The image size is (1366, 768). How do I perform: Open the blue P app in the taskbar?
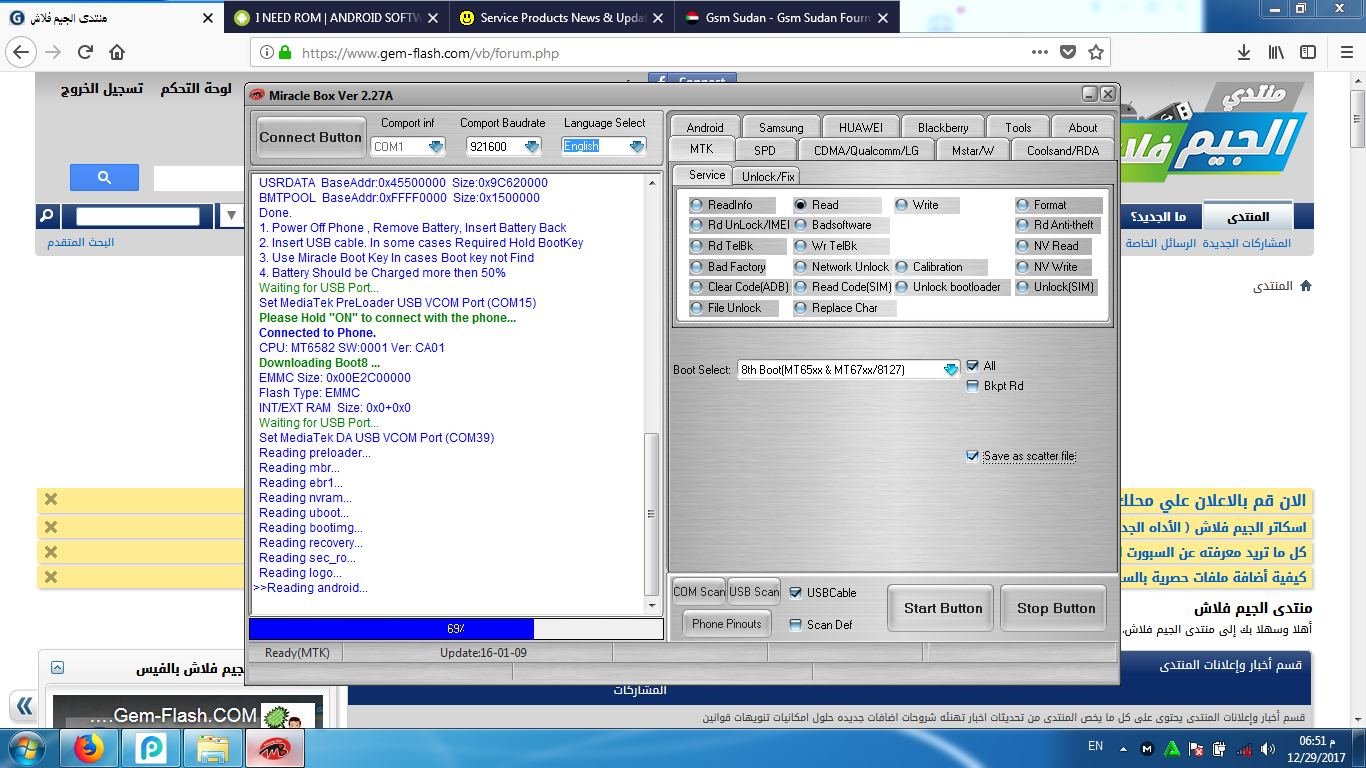151,748
